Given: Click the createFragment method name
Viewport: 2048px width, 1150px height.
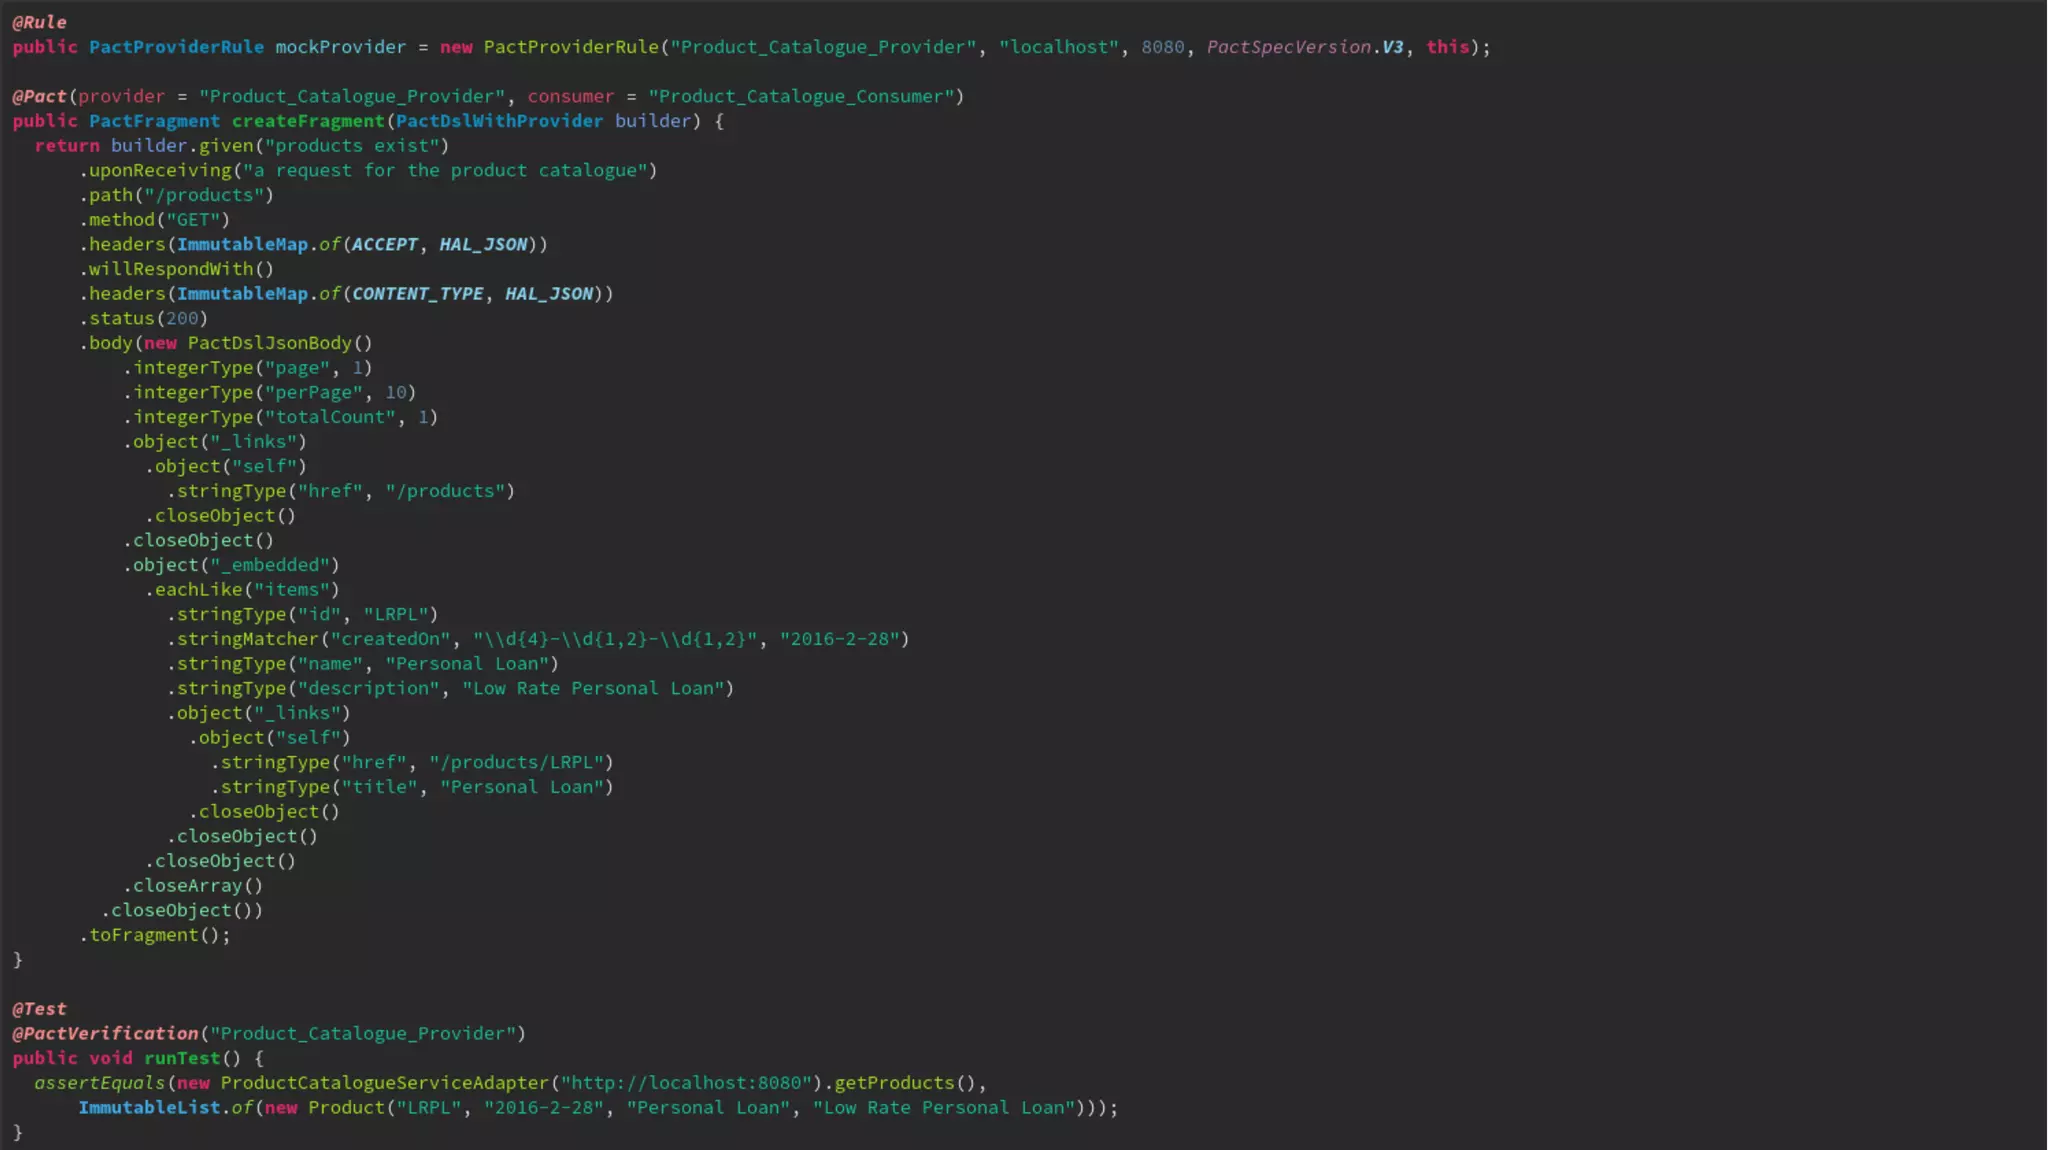Looking at the screenshot, I should [x=308, y=121].
